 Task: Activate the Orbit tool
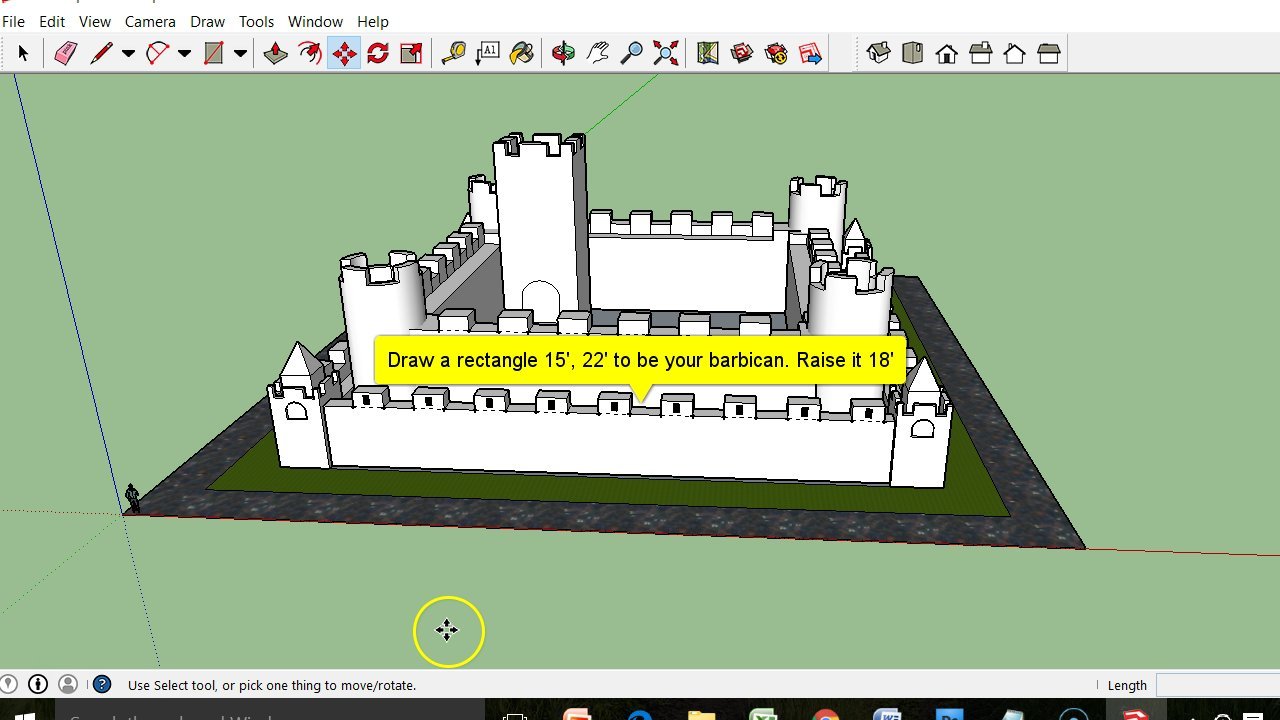[563, 52]
